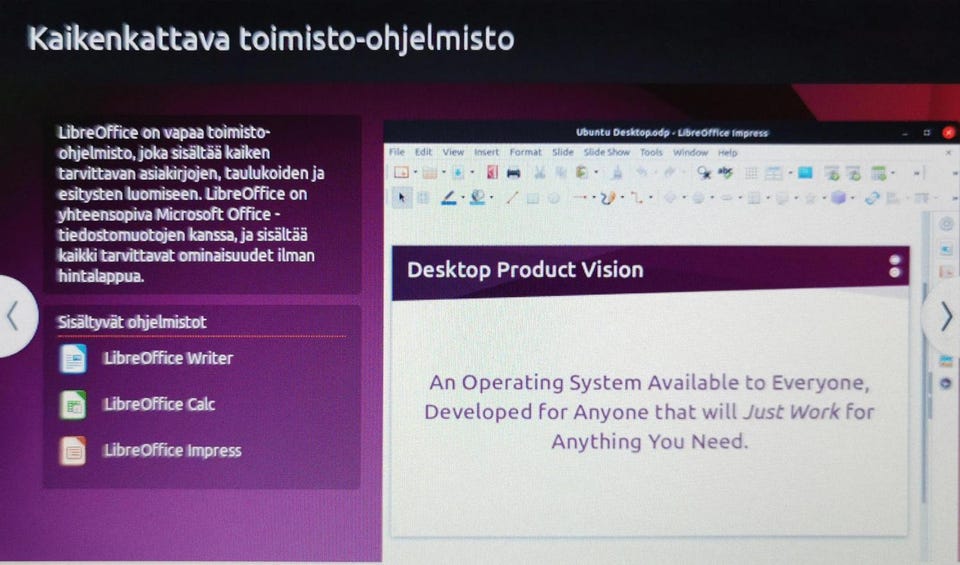Open the Format menu in Impress
Viewport: 960px width, 565px height.
coord(525,152)
